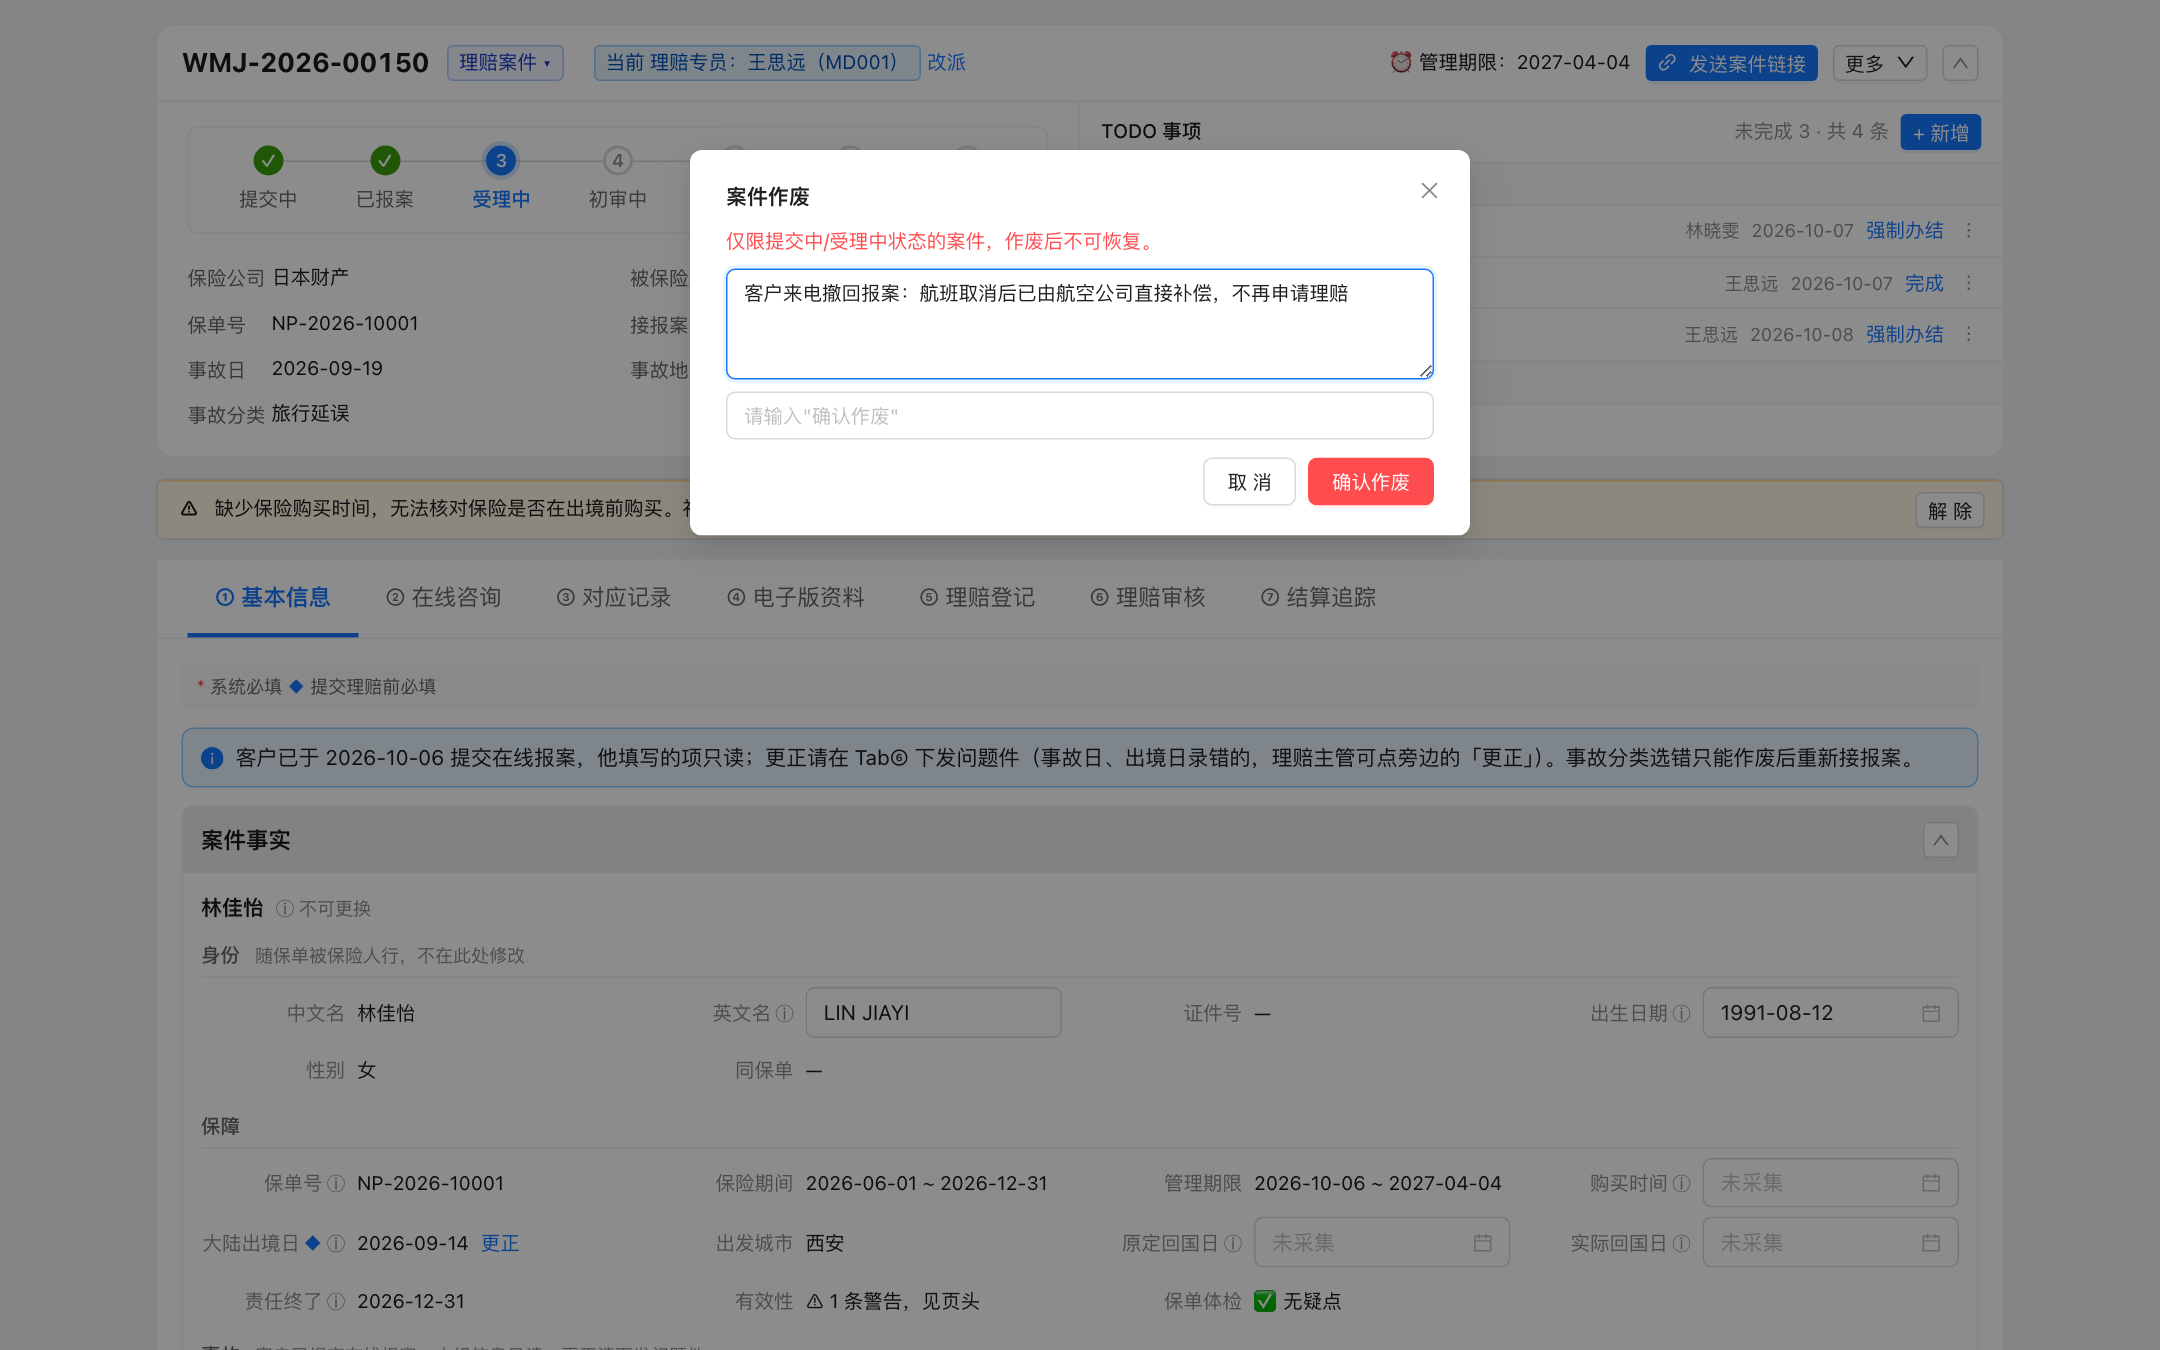2160x1350 pixels.
Task: Click 发送案件链接 button
Action: click(x=1731, y=63)
